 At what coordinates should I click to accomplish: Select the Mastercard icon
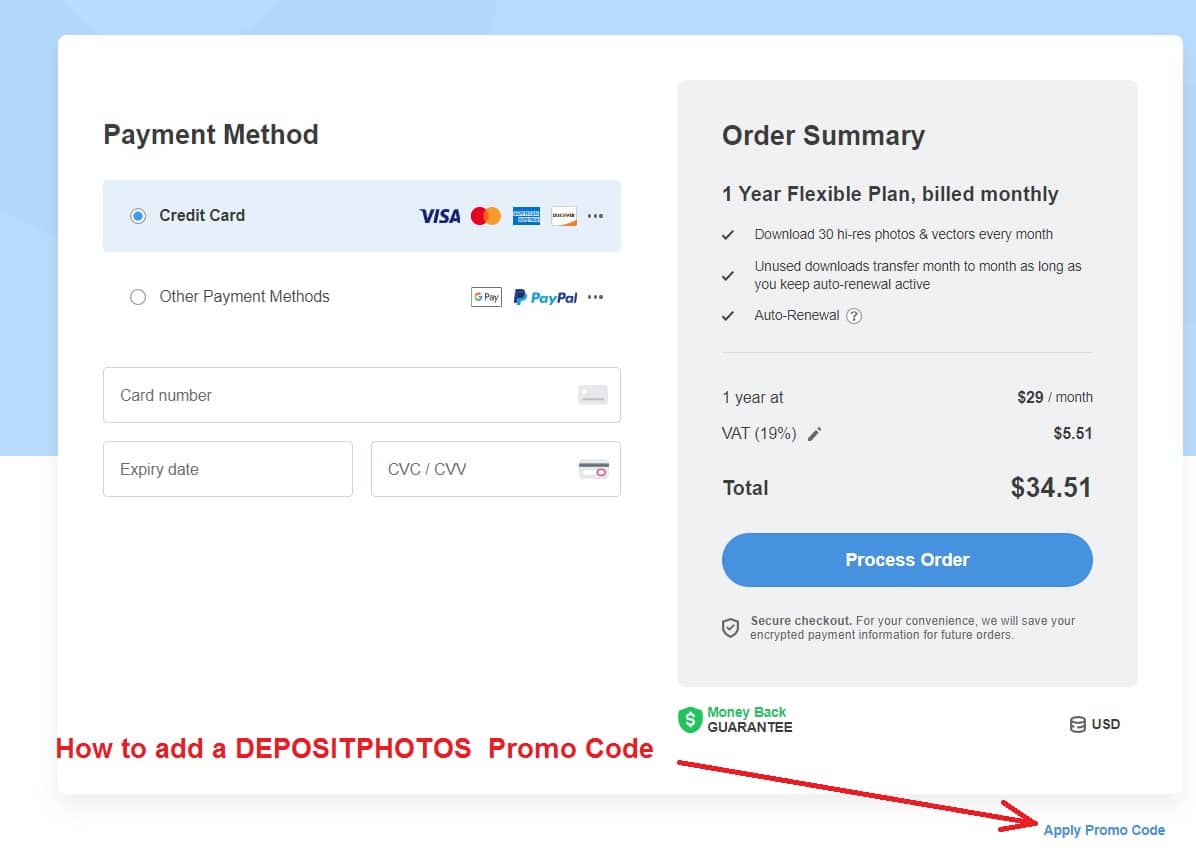[x=484, y=215]
